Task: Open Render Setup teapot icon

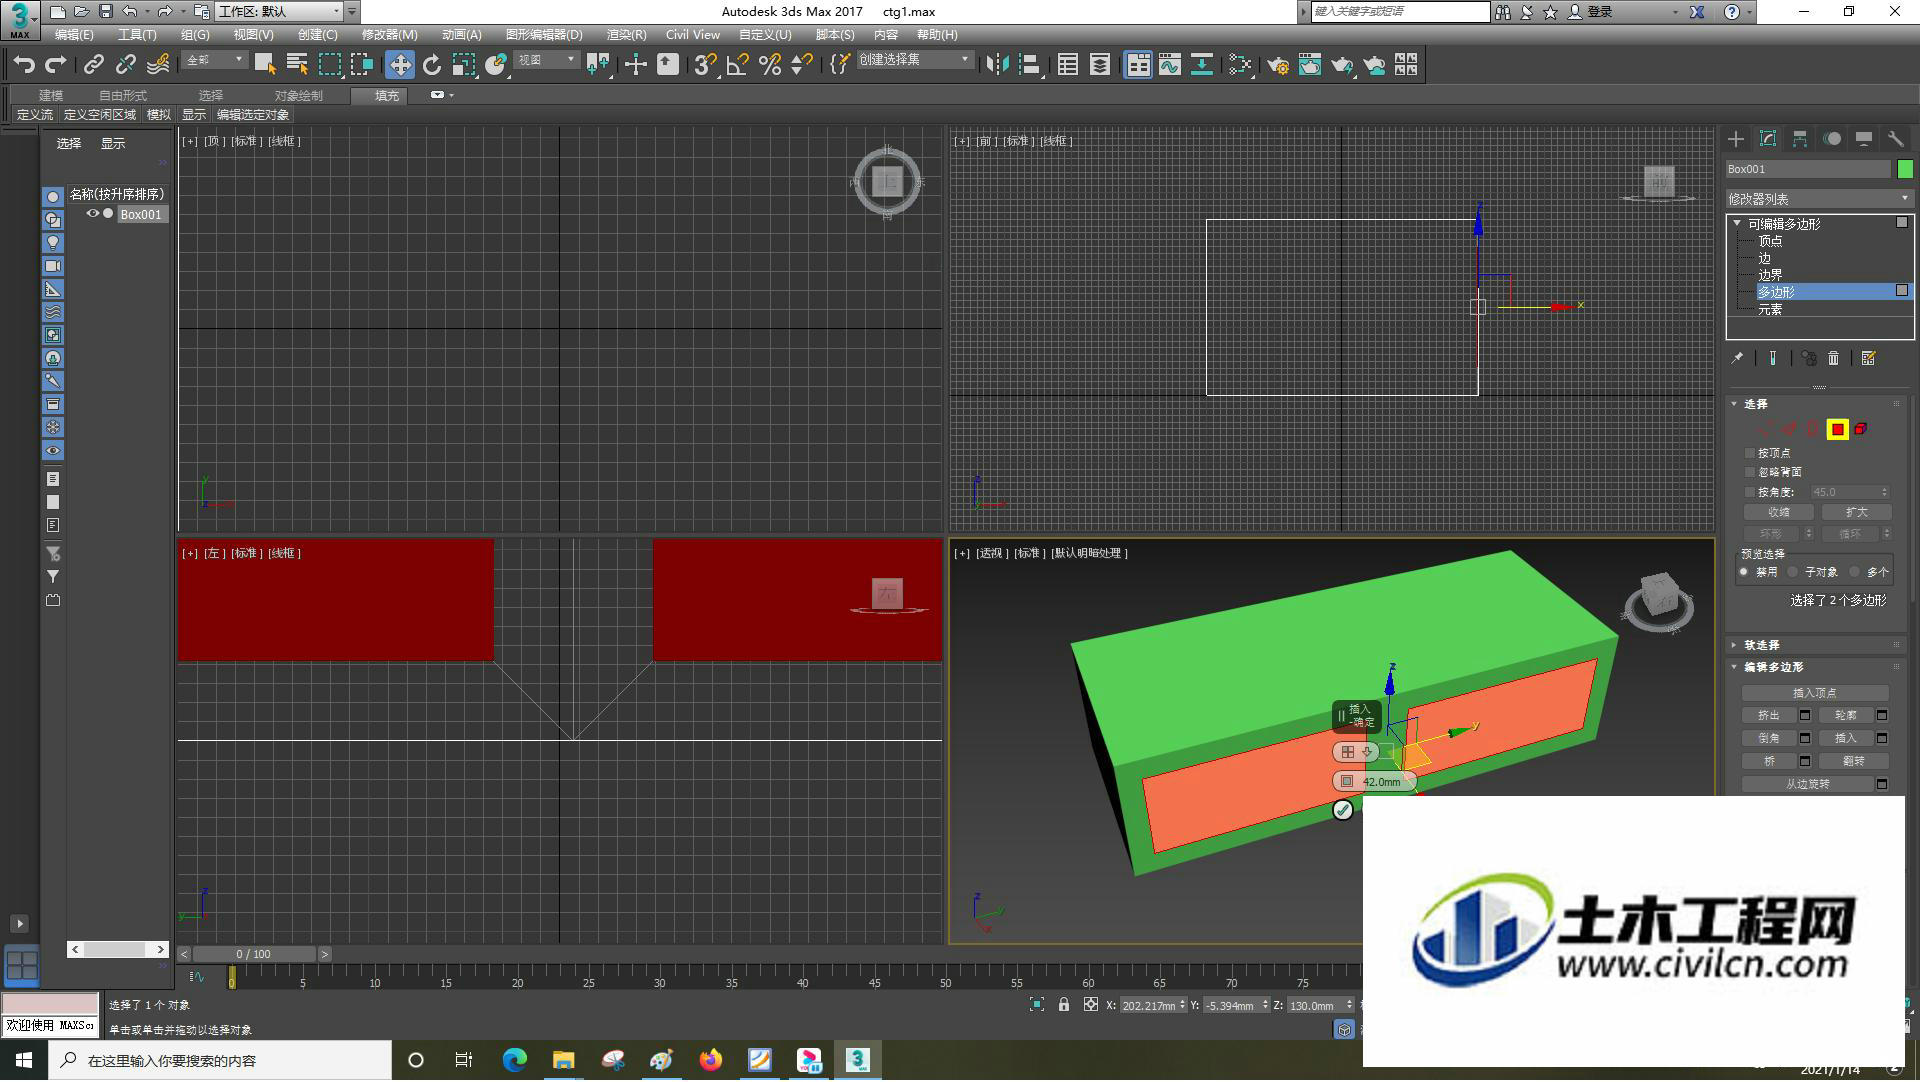Action: point(1278,65)
